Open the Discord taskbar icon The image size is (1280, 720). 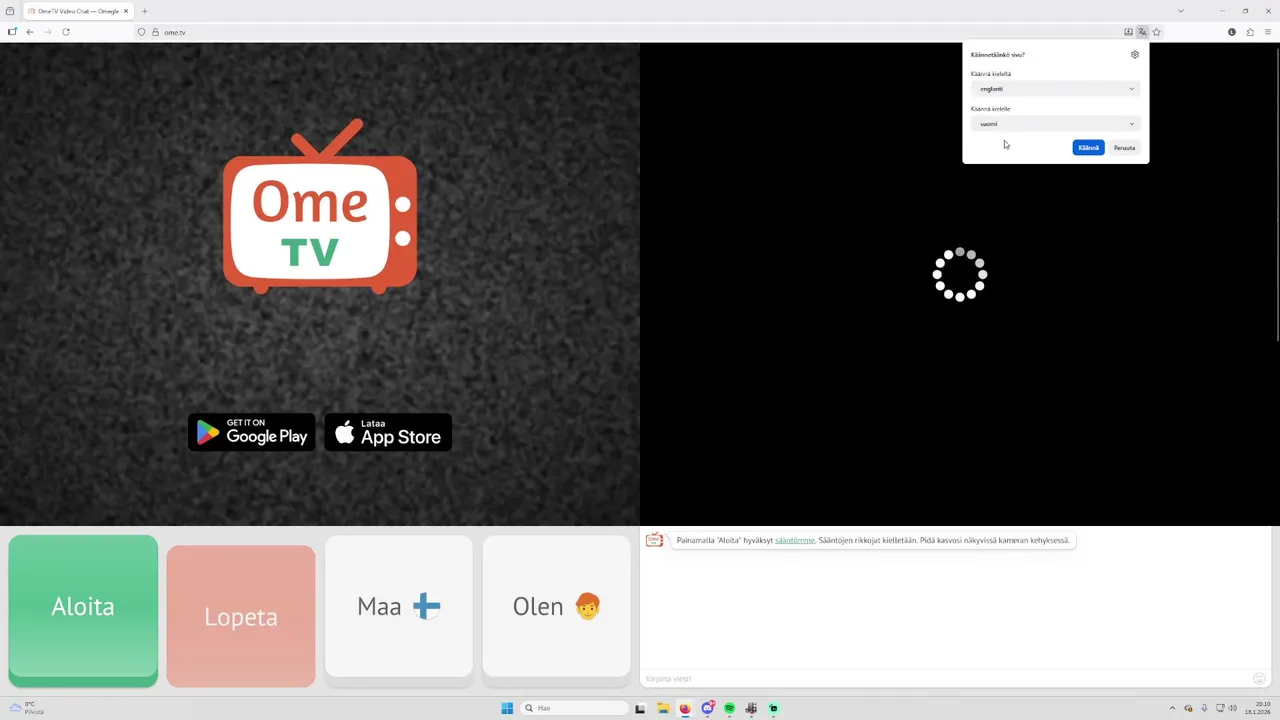(707, 708)
